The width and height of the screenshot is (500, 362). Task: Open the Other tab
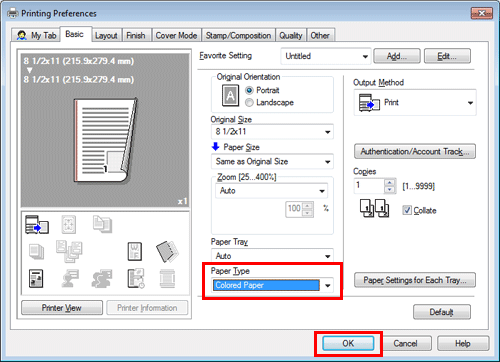click(320, 35)
